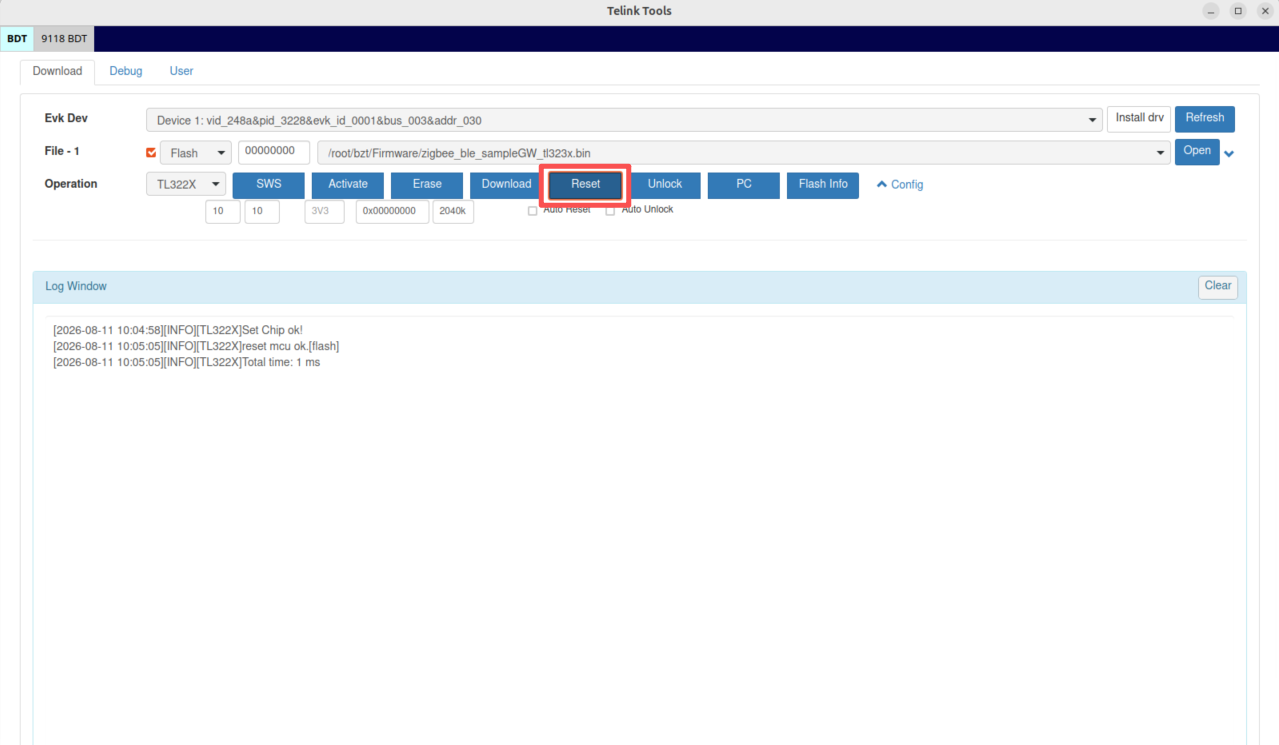Open the Debug tab
This screenshot has height=745, width=1279.
tap(126, 71)
